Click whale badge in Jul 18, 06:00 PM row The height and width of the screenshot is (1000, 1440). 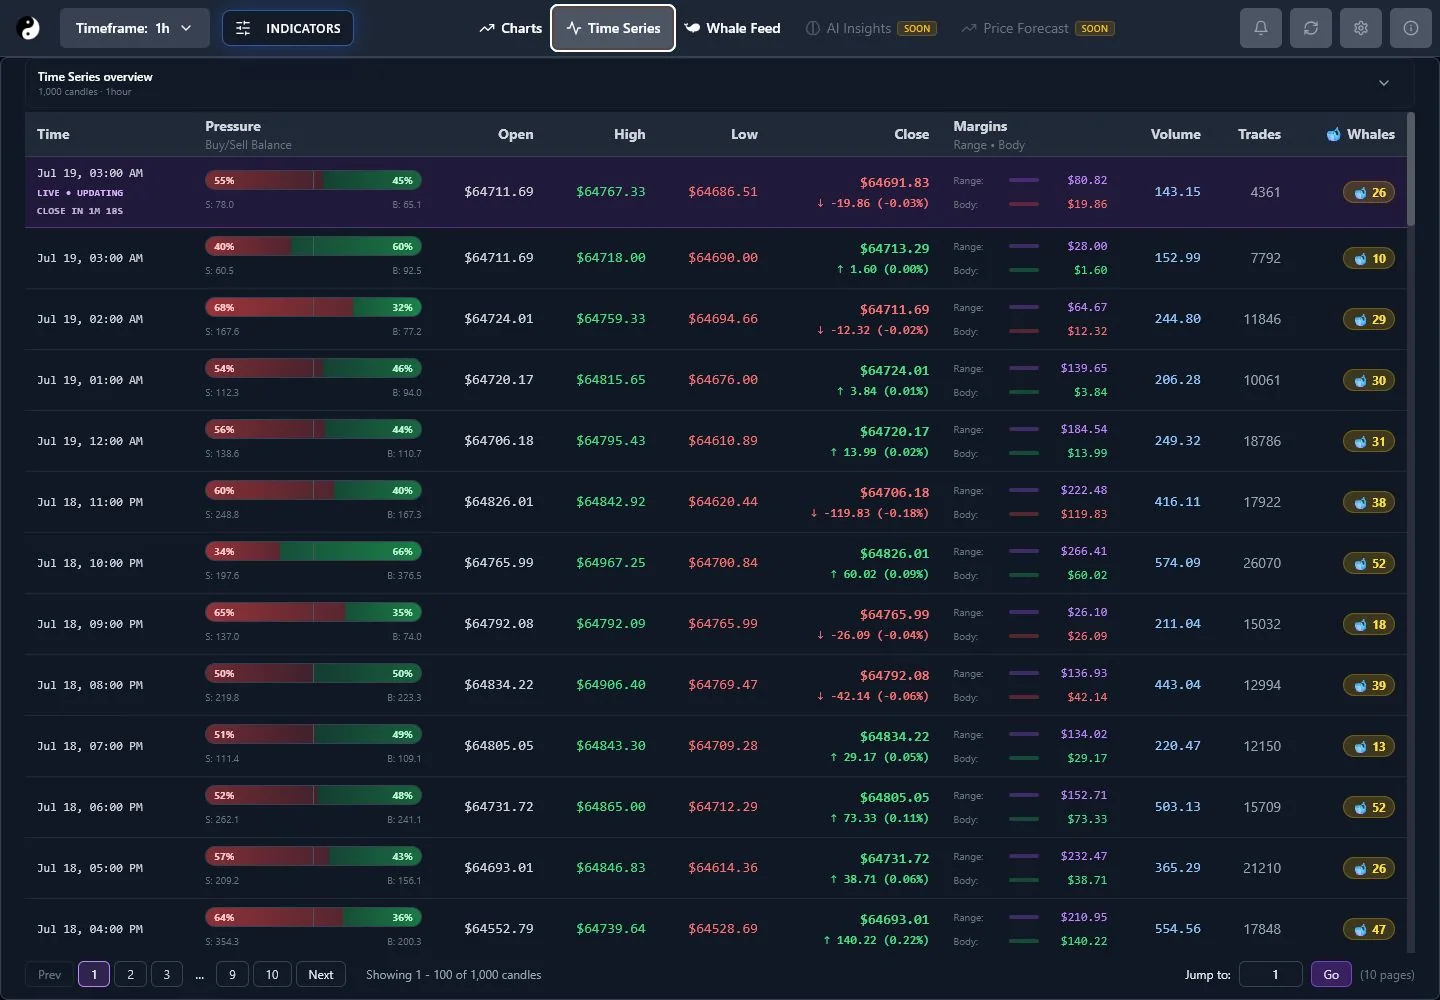pyautogui.click(x=1369, y=807)
